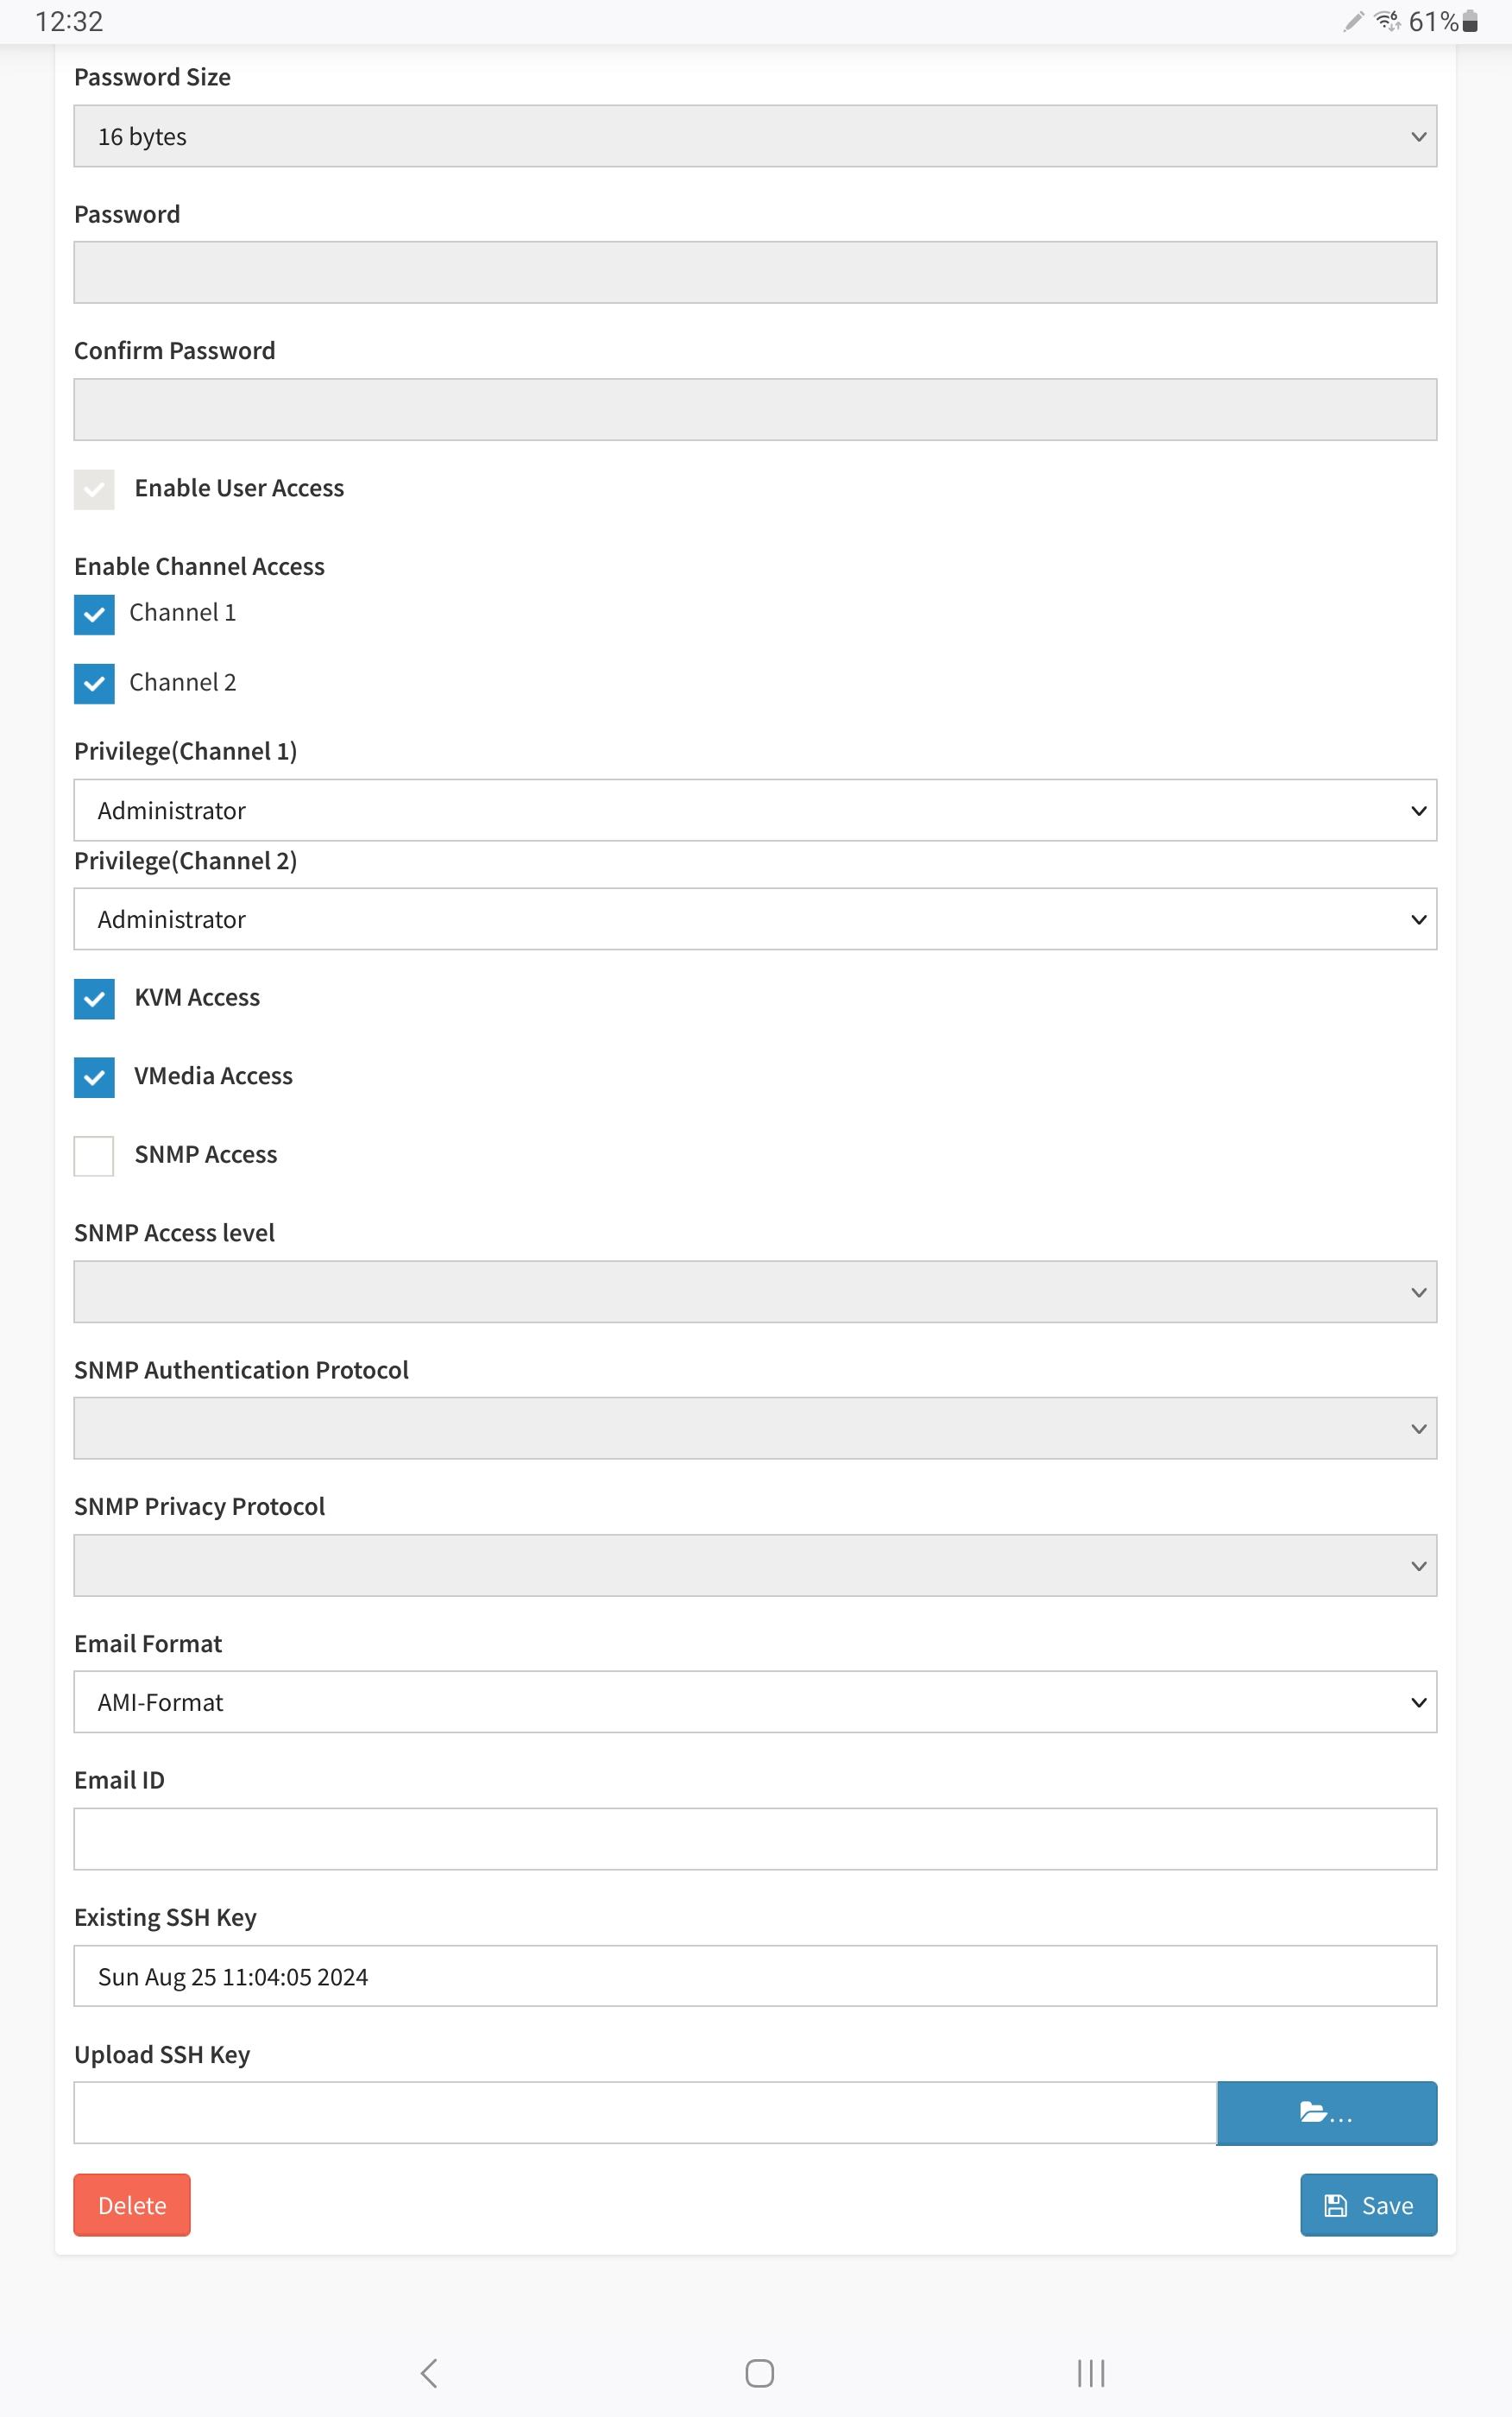Open the Privilege(Channel 1) dropdown
The height and width of the screenshot is (2417, 1512).
click(x=755, y=810)
